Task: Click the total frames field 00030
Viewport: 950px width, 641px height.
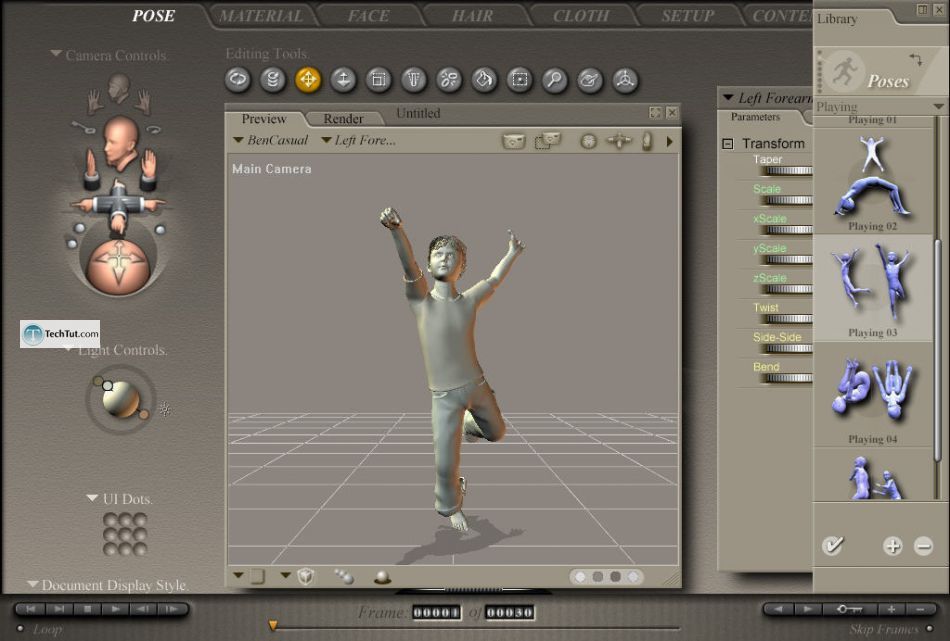Action: point(510,613)
